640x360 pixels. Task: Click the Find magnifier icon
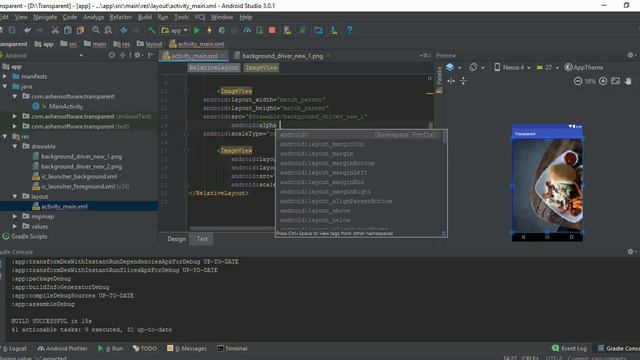(96, 30)
